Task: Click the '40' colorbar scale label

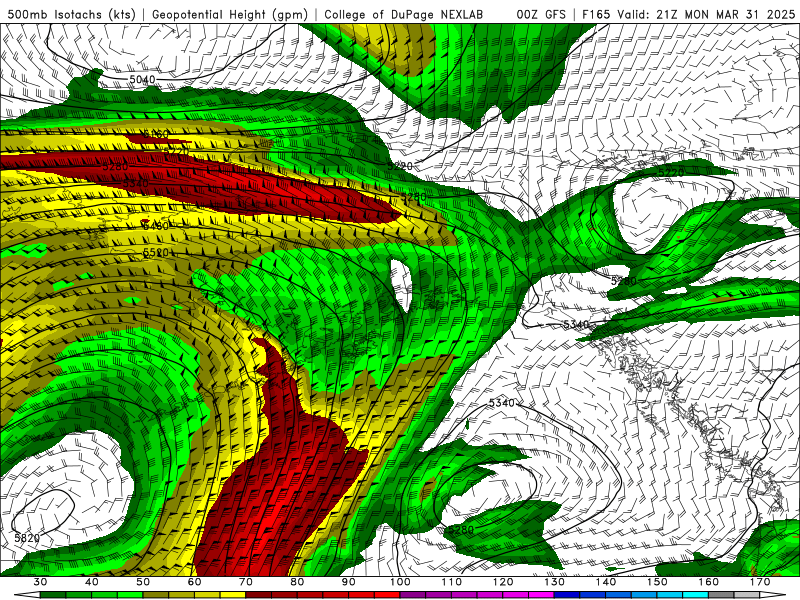Action: click(x=92, y=582)
